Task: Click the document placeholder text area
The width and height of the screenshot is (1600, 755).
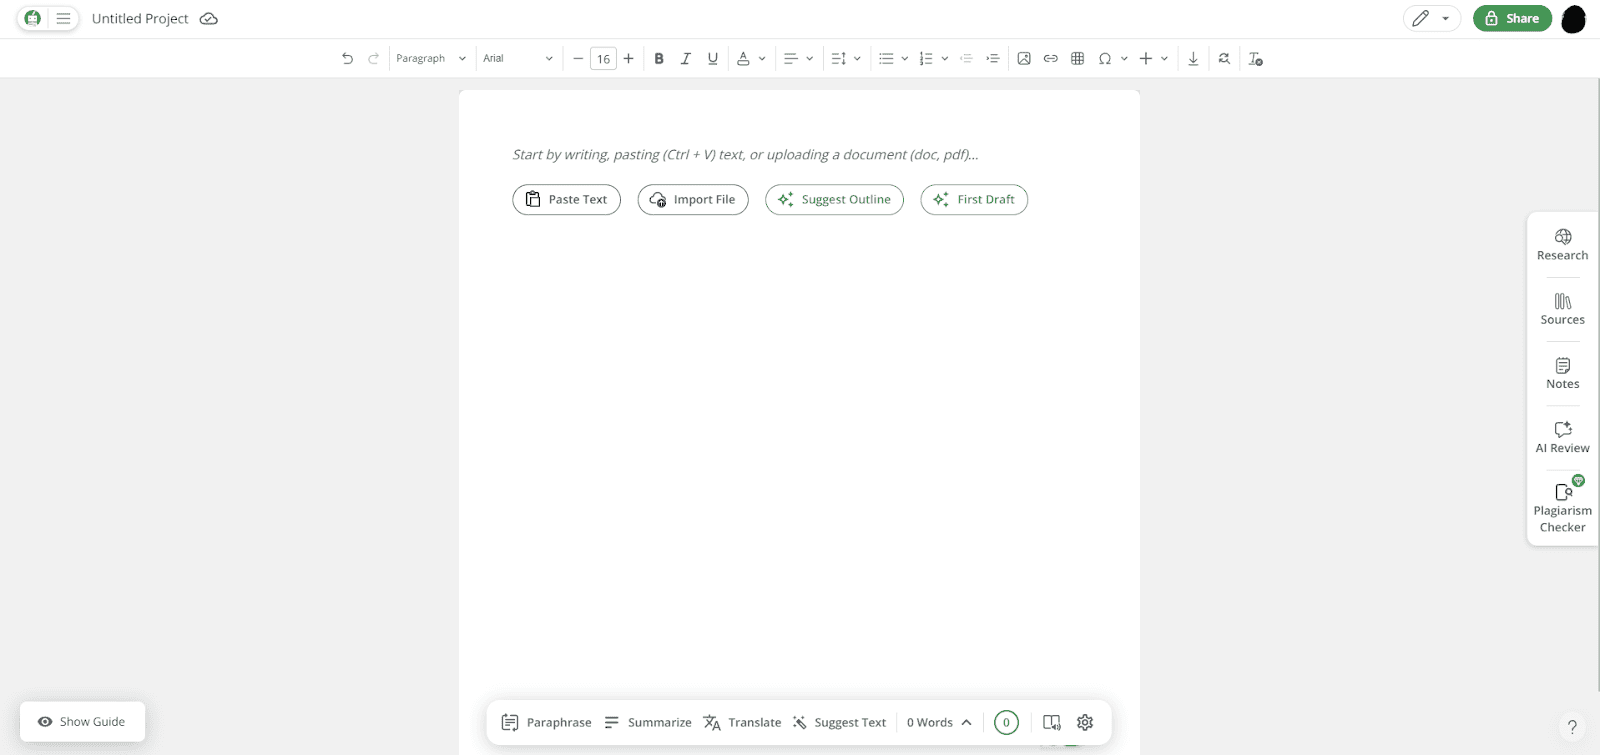Action: (x=745, y=154)
